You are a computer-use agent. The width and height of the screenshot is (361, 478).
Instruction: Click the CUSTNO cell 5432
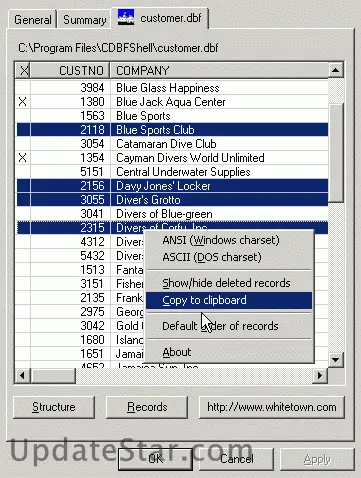pyautogui.click(x=70, y=256)
